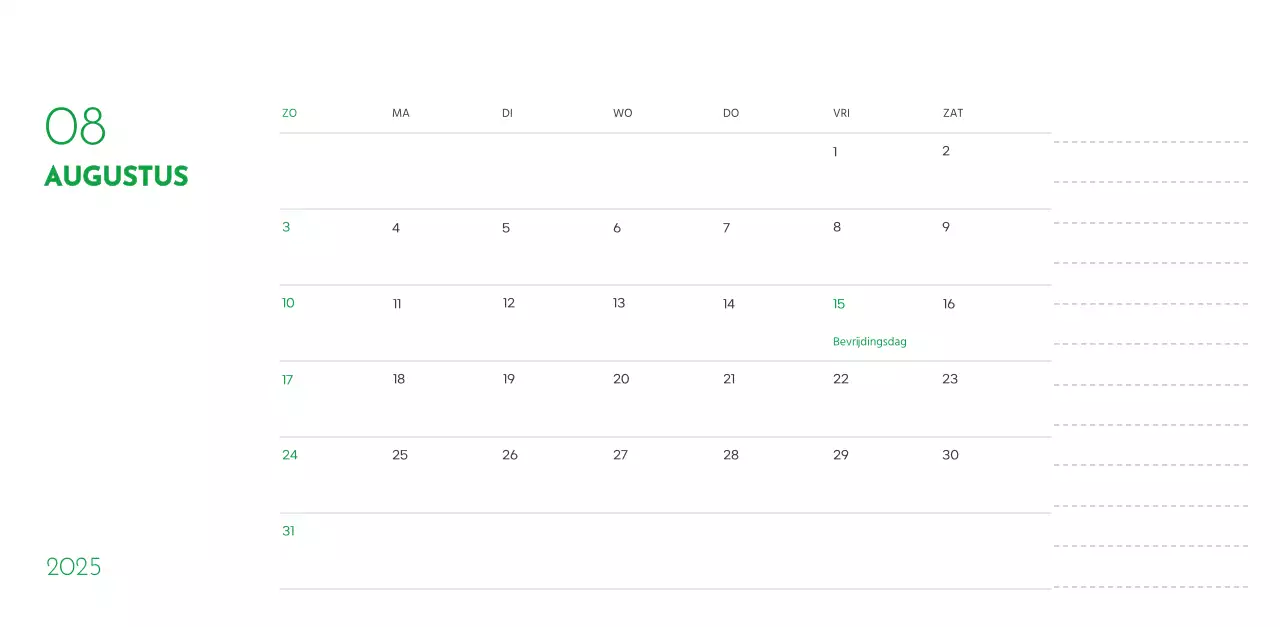
Task: Click date 25 in the MA column
Action: 400,455
